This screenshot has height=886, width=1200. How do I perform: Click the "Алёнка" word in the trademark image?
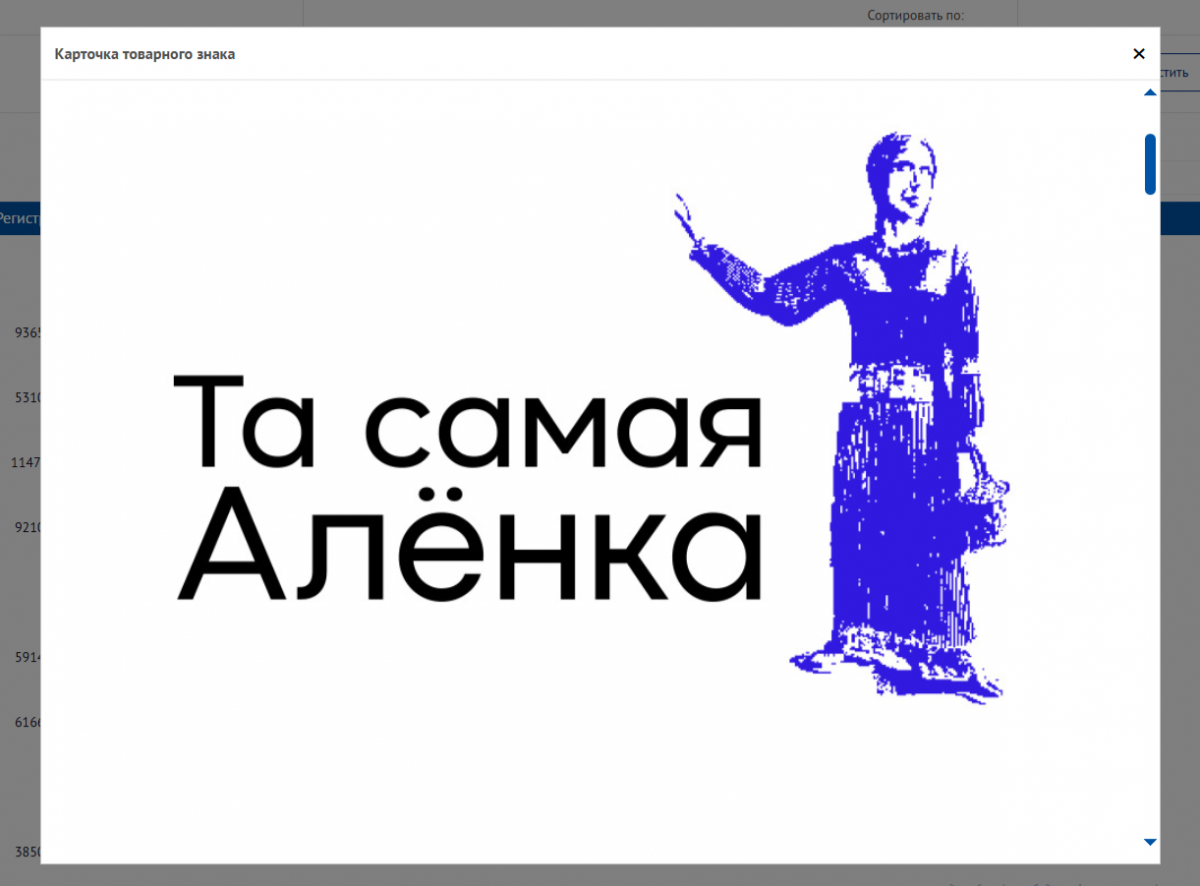click(467, 545)
